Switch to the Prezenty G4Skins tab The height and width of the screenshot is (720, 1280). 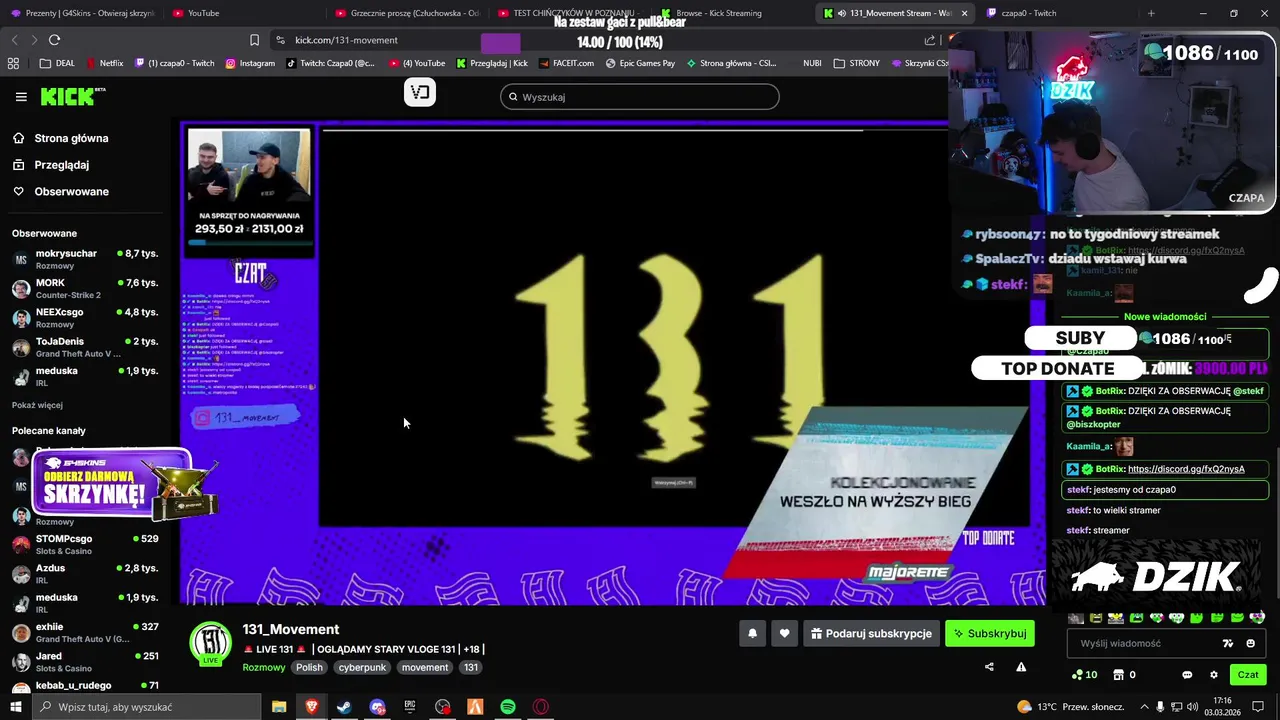(82, 13)
